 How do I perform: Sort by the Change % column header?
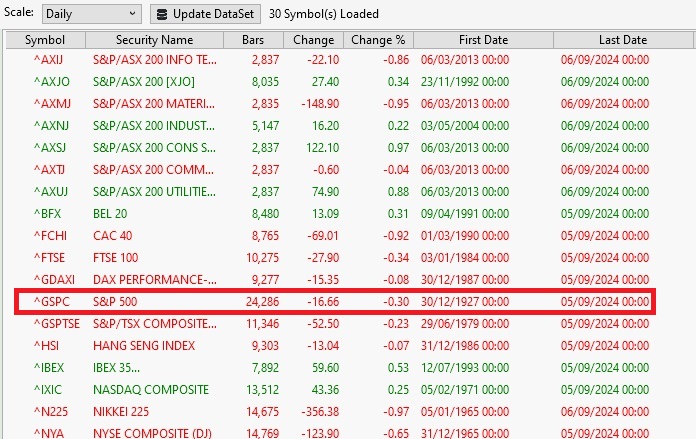[378, 40]
